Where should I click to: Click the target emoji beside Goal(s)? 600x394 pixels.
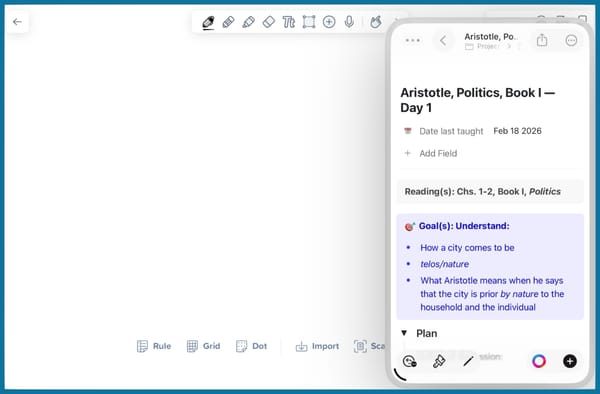click(409, 226)
